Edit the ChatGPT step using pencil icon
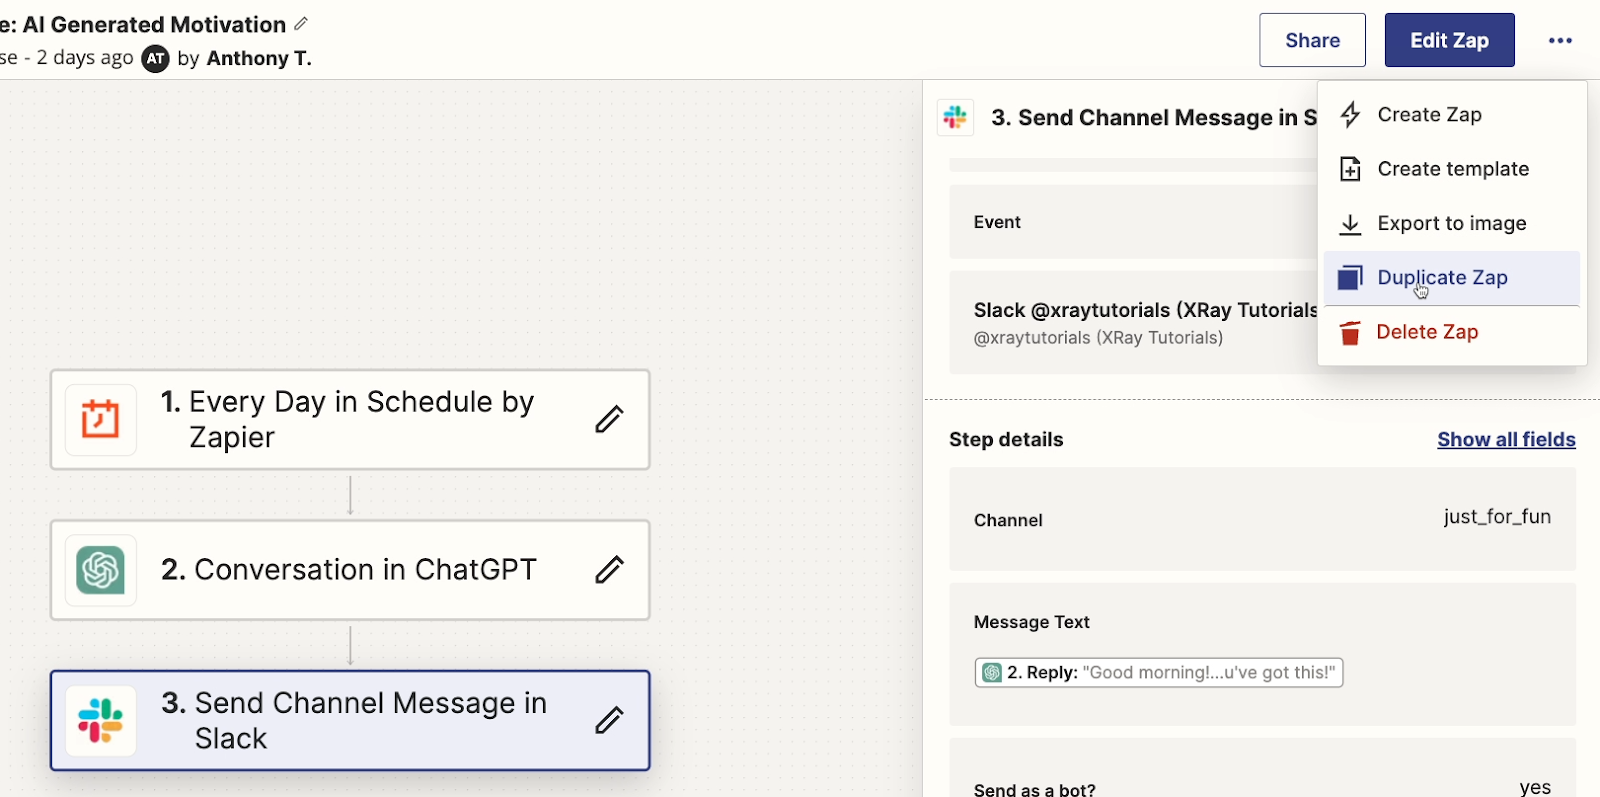The width and height of the screenshot is (1600, 797). [609, 570]
